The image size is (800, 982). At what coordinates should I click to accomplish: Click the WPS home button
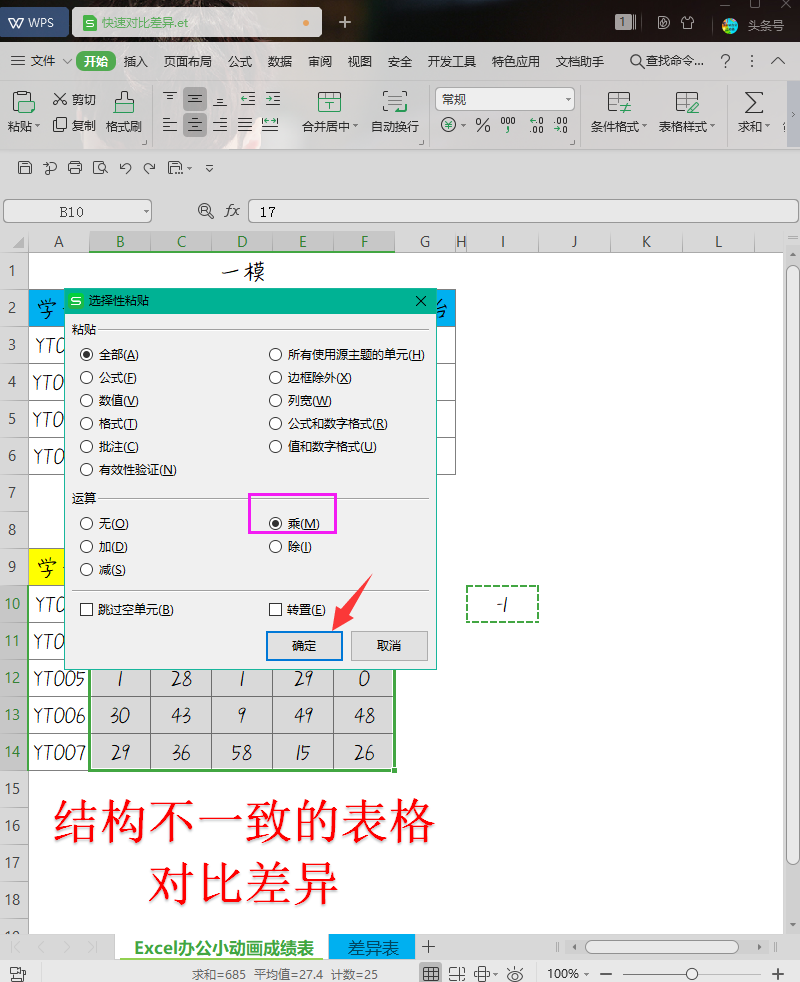tap(33, 23)
